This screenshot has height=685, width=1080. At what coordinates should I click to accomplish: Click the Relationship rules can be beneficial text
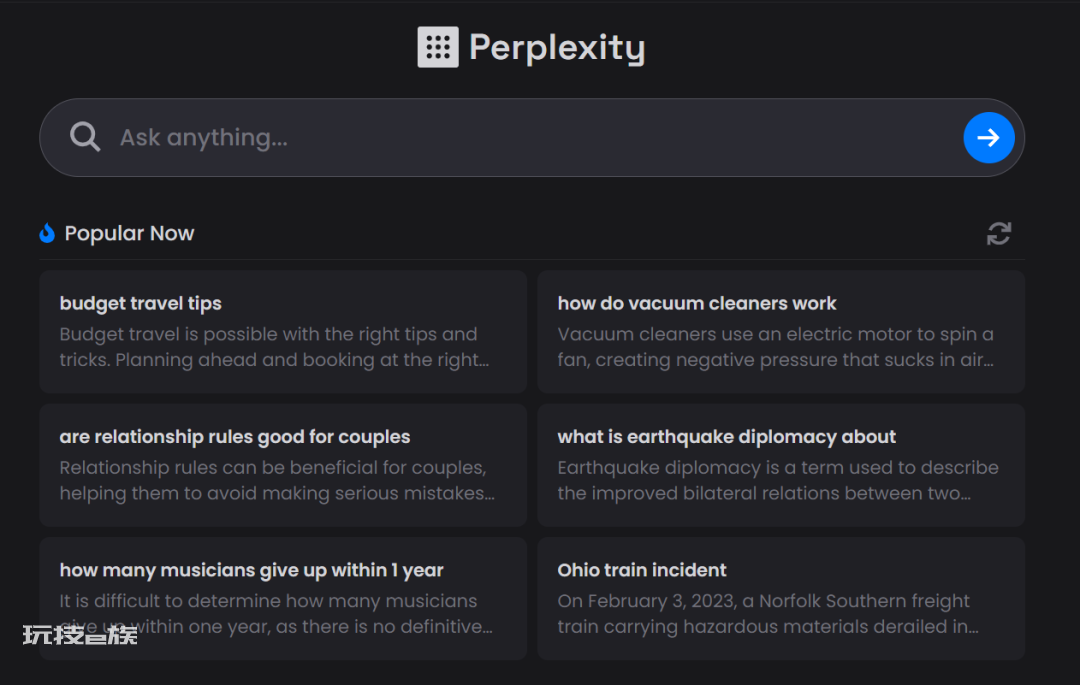277,481
